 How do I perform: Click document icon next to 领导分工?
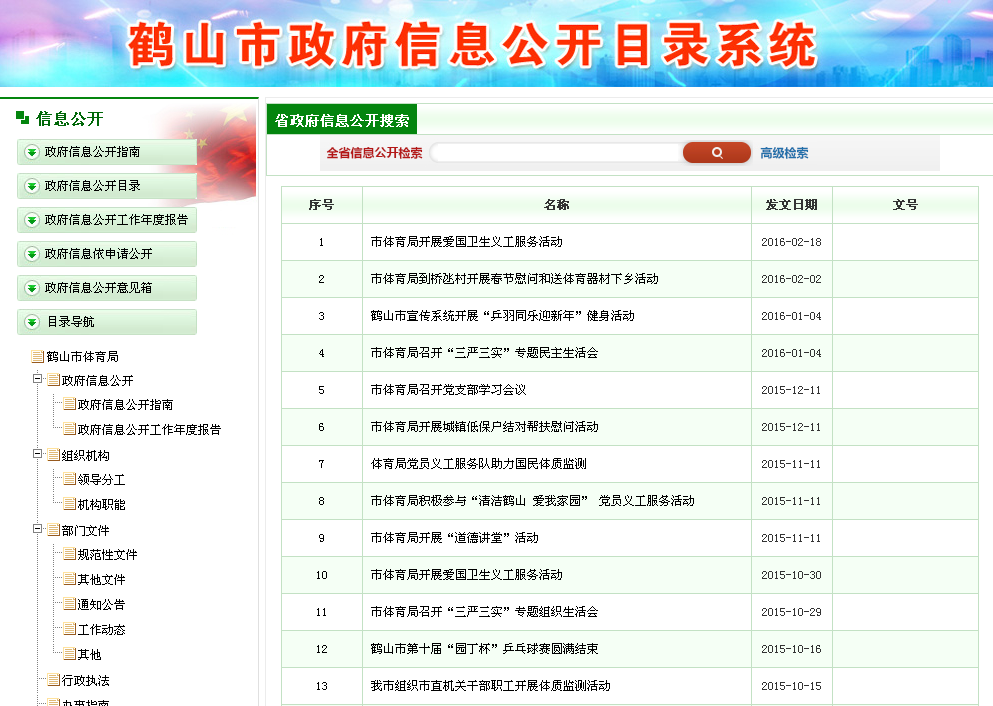pyautogui.click(x=69, y=480)
